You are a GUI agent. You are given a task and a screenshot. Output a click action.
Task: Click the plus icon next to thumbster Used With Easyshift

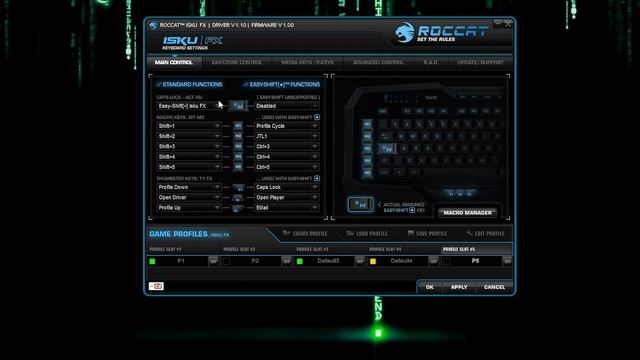point(317,178)
